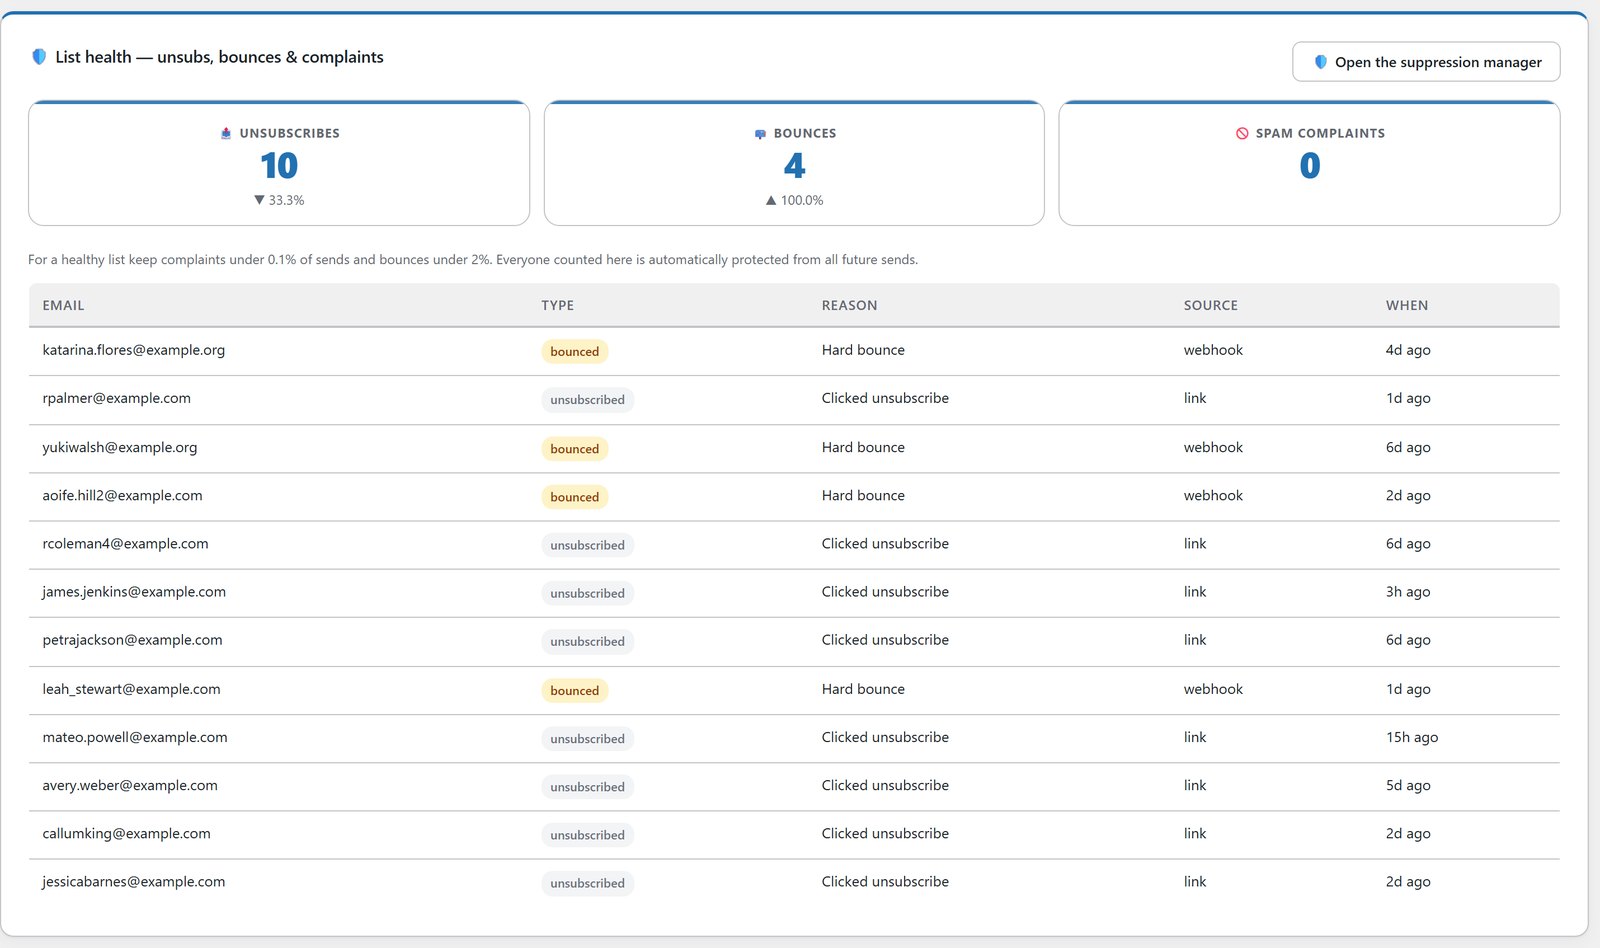
Task: Click the 15h ago timestamp
Action: coord(1412,737)
